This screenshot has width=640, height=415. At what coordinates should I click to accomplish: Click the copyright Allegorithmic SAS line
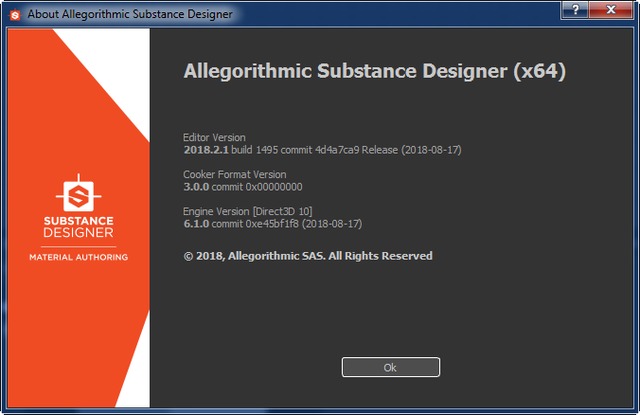[x=308, y=256]
